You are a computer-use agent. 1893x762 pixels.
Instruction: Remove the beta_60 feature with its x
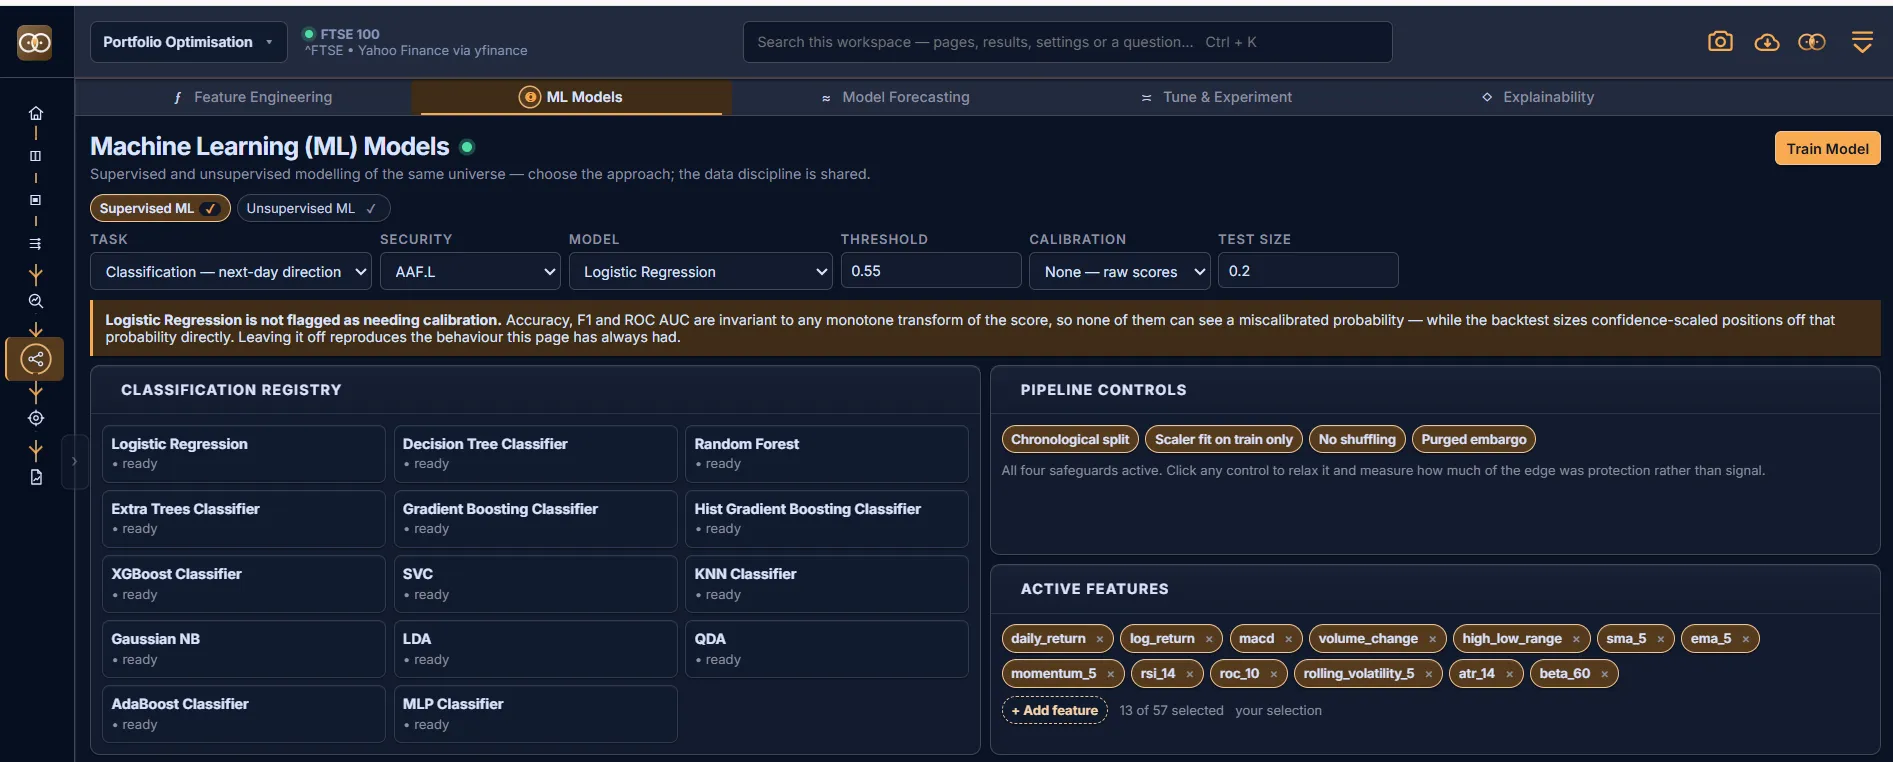(1604, 674)
